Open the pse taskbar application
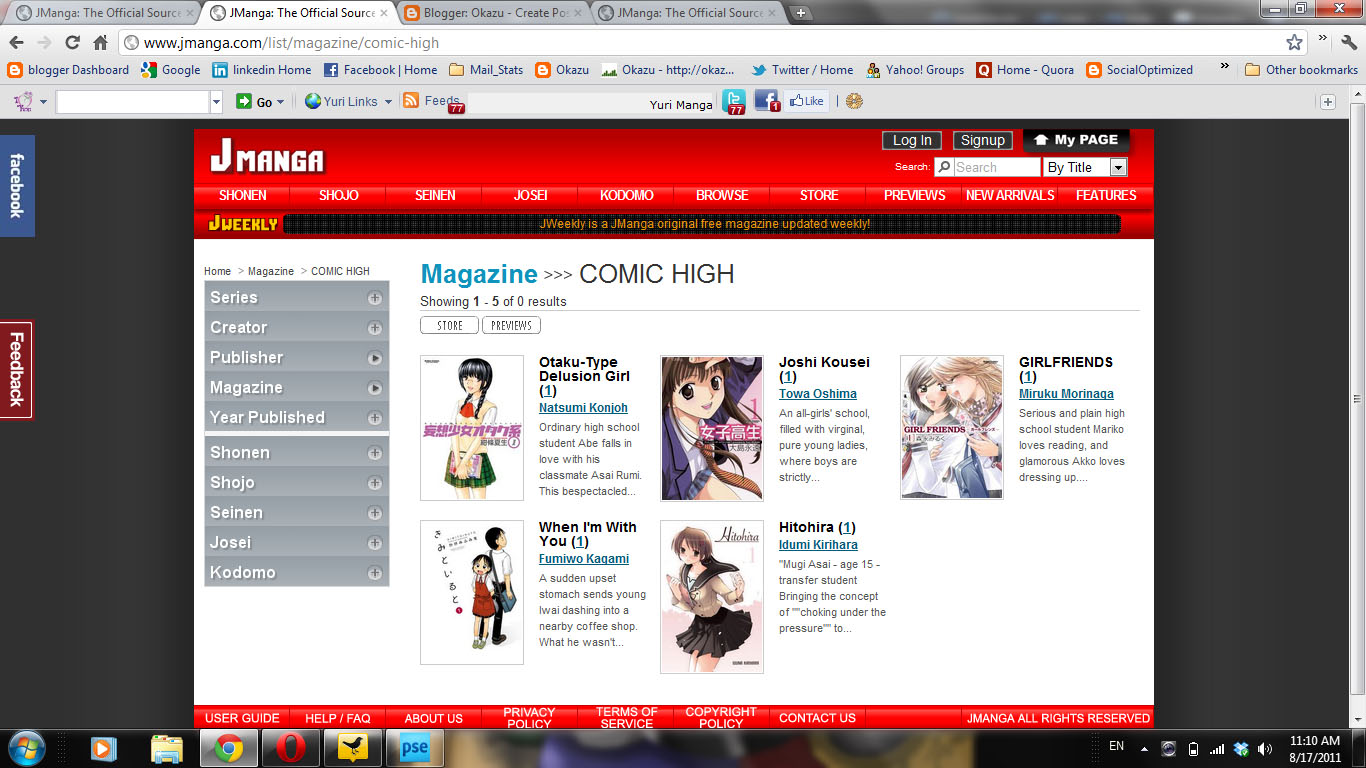 coord(415,748)
